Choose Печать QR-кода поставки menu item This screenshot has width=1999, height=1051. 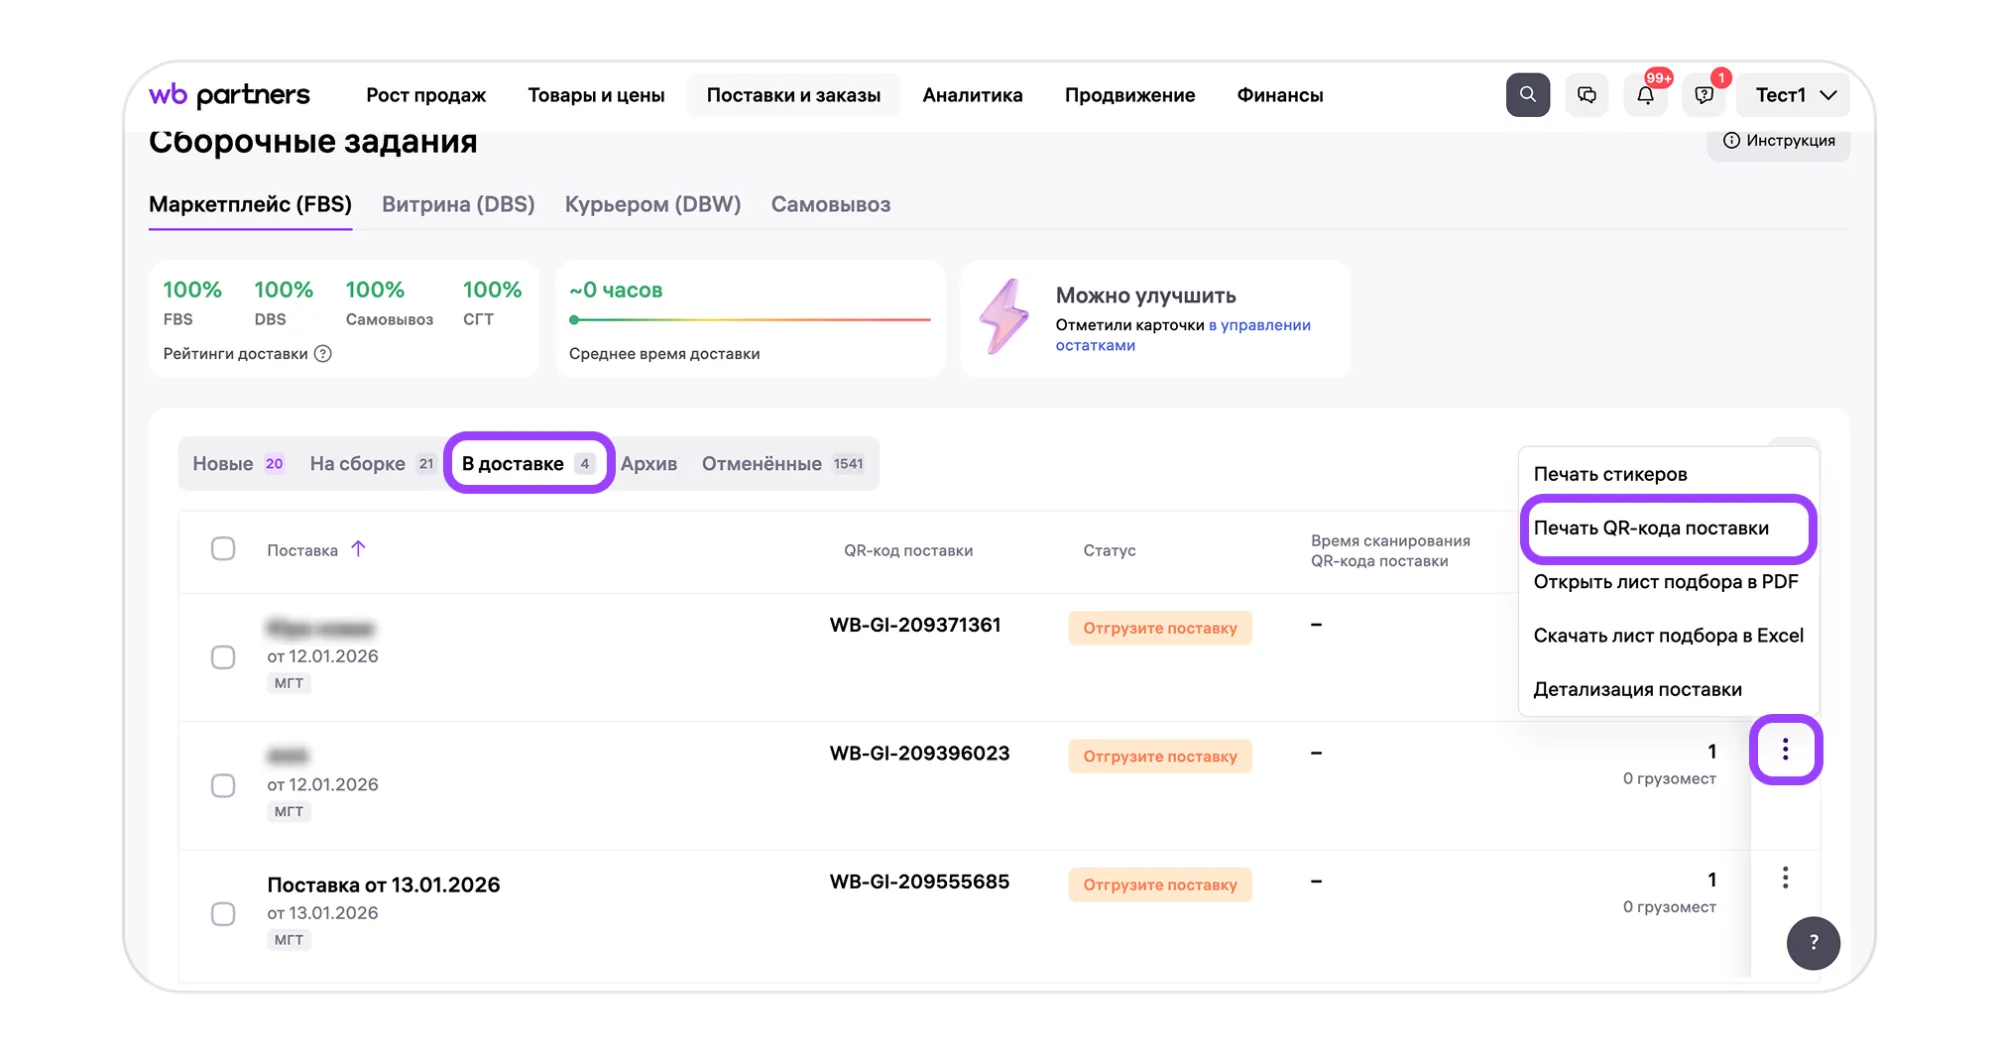click(1651, 528)
